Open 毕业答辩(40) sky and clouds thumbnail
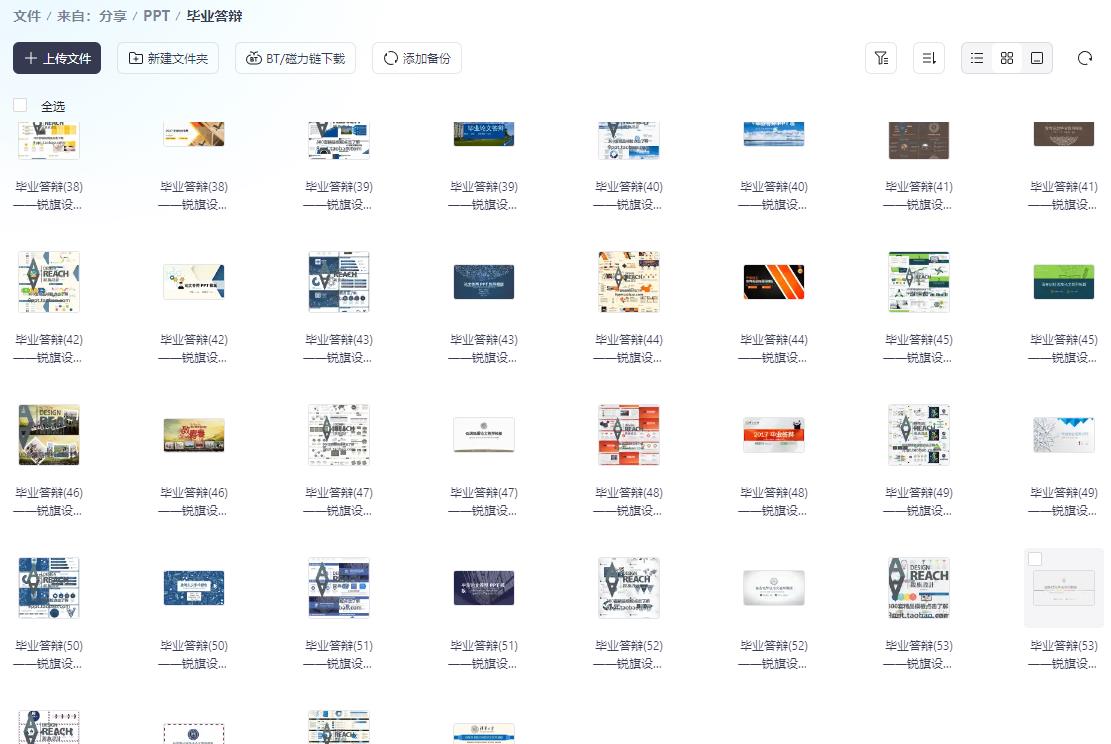The height and width of the screenshot is (744, 1111). (x=774, y=134)
